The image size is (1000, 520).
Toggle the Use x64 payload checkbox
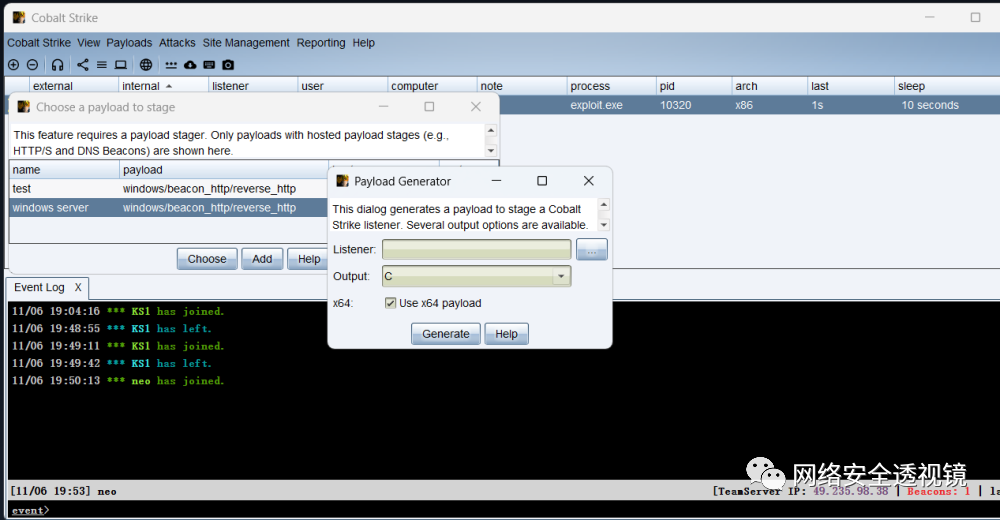pos(390,303)
